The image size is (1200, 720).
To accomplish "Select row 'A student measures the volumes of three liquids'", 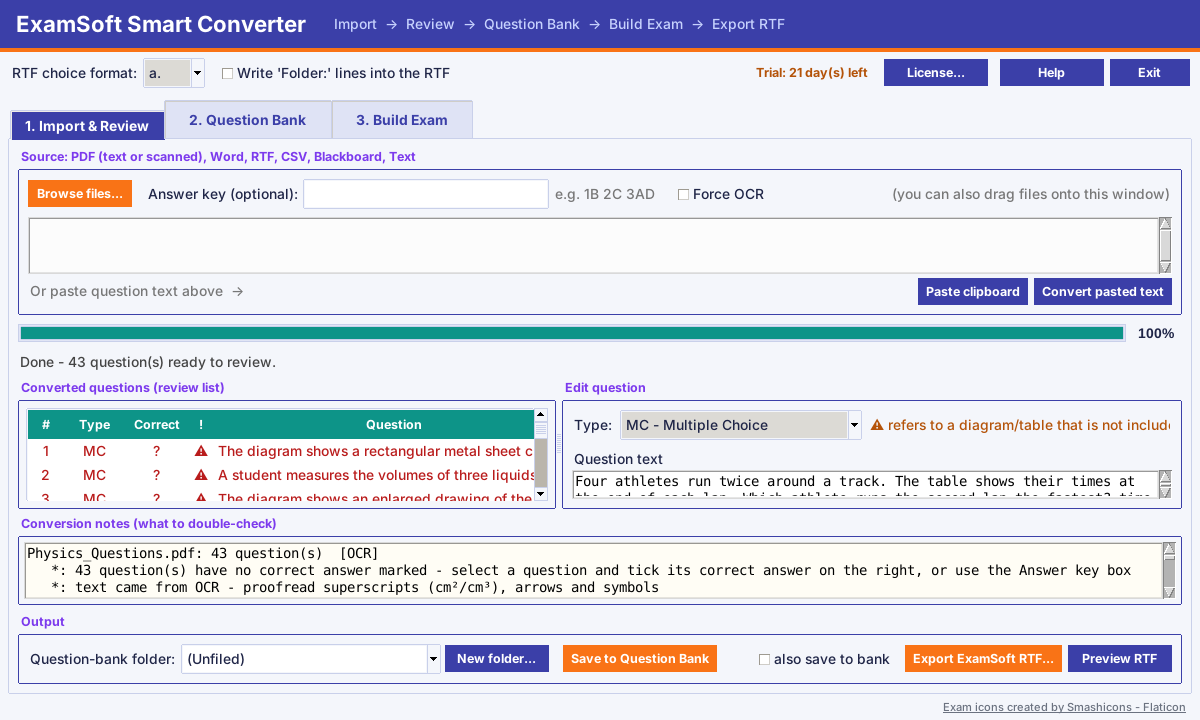I will point(281,475).
